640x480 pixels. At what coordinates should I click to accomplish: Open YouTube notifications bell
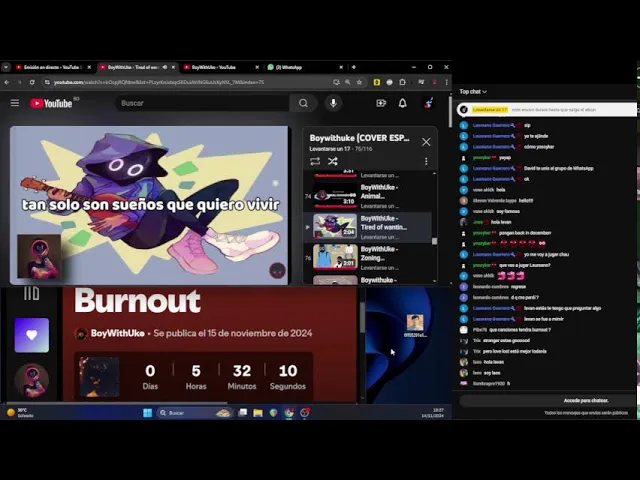tap(402, 103)
